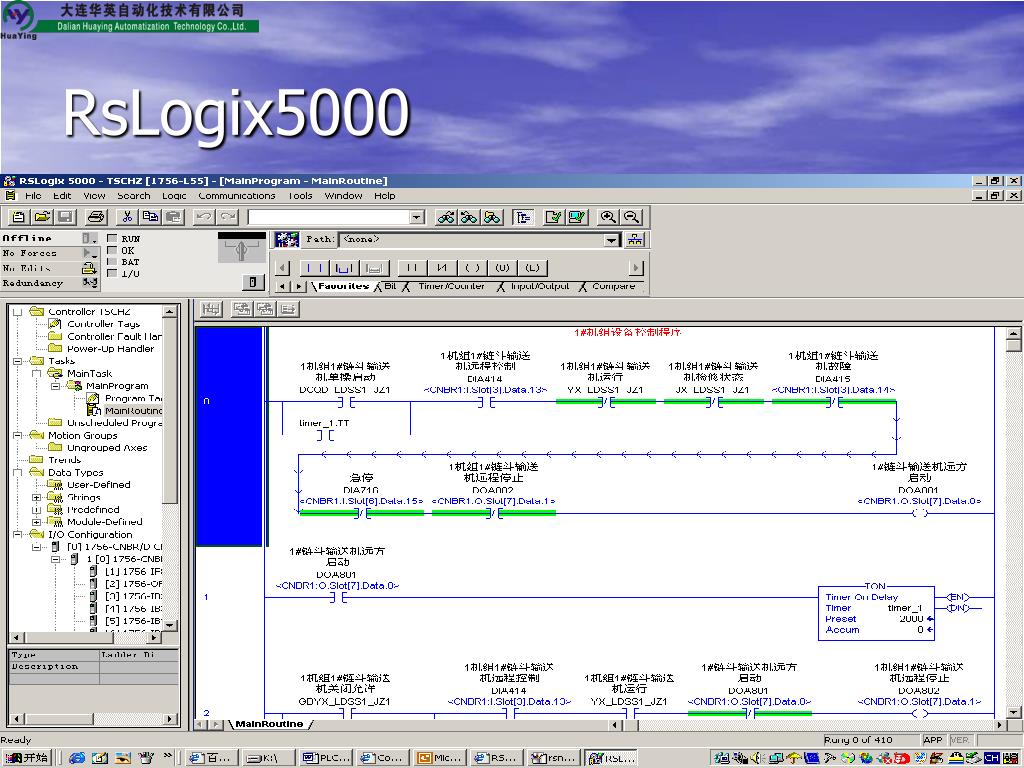Open the Offline controller status dropdown

point(89,238)
